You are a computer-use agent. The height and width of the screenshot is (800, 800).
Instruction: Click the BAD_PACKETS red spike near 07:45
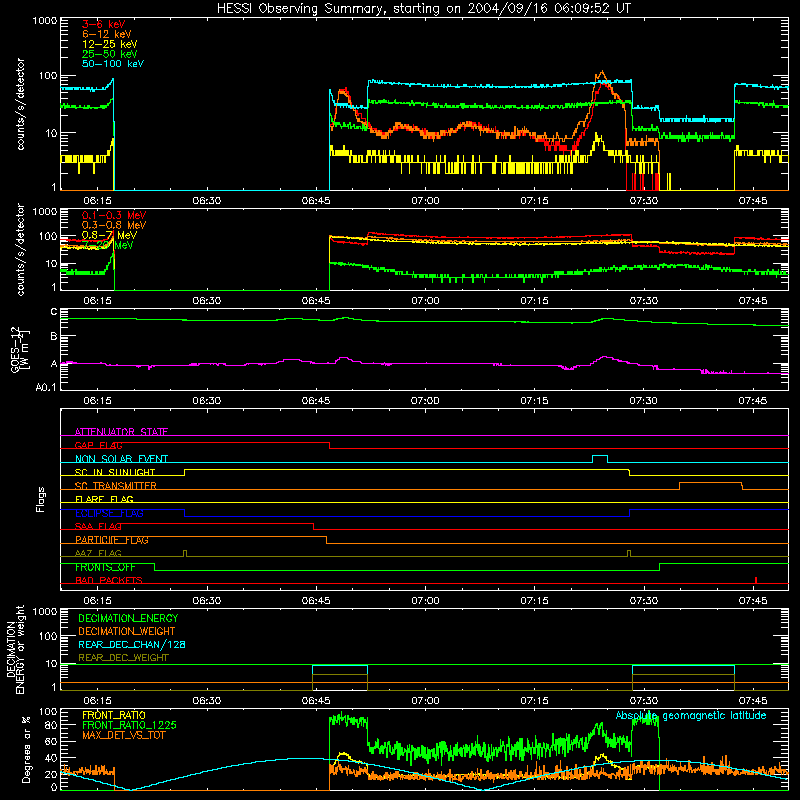[x=756, y=580]
